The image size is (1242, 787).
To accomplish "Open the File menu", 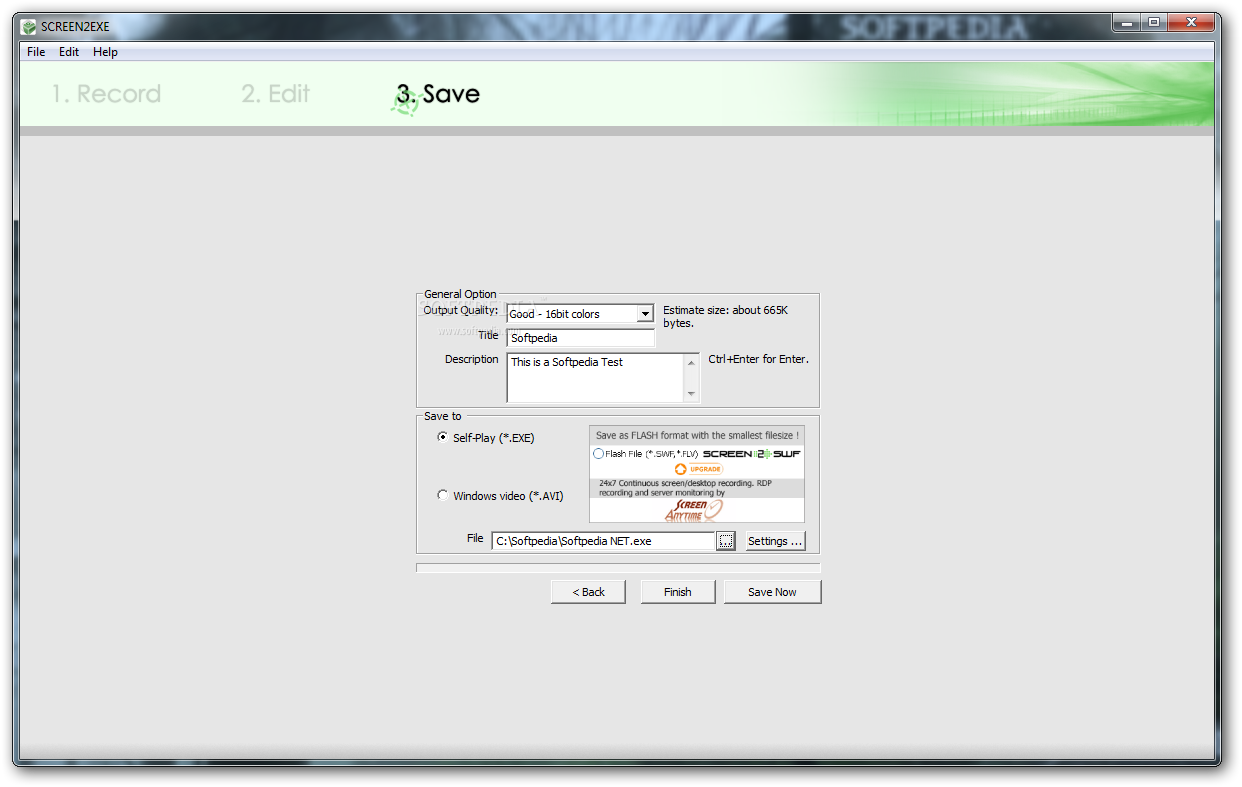I will [x=36, y=52].
